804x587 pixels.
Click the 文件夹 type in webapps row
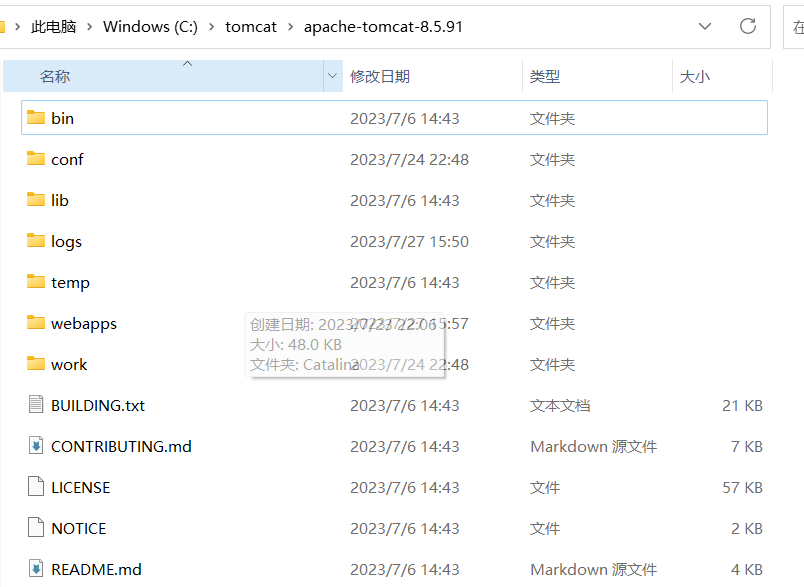pyautogui.click(x=552, y=323)
